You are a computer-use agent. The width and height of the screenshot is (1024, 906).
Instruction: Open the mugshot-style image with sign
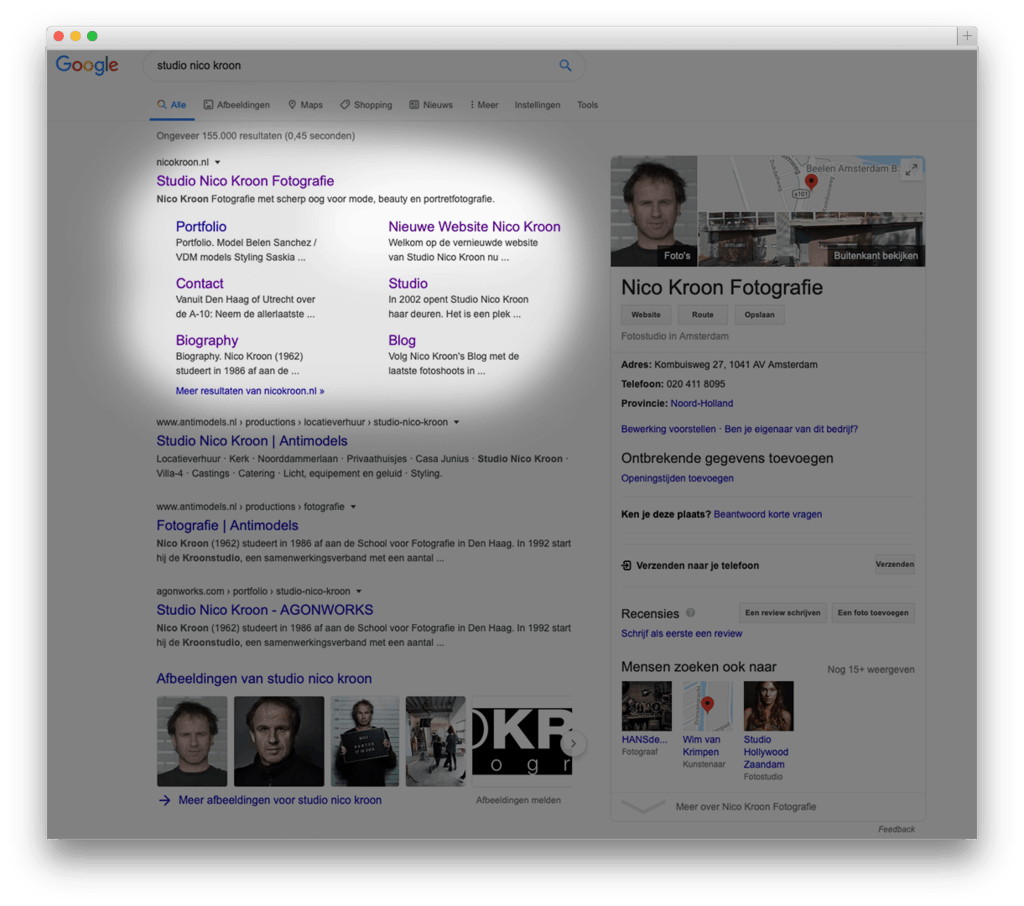click(x=364, y=741)
